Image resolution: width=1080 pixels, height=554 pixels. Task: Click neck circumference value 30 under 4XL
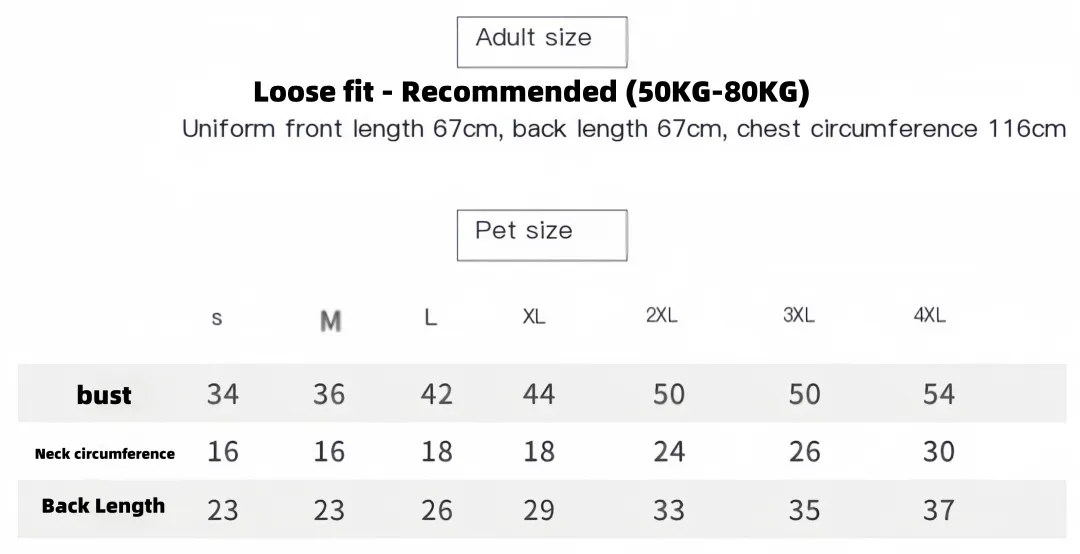[939, 452]
